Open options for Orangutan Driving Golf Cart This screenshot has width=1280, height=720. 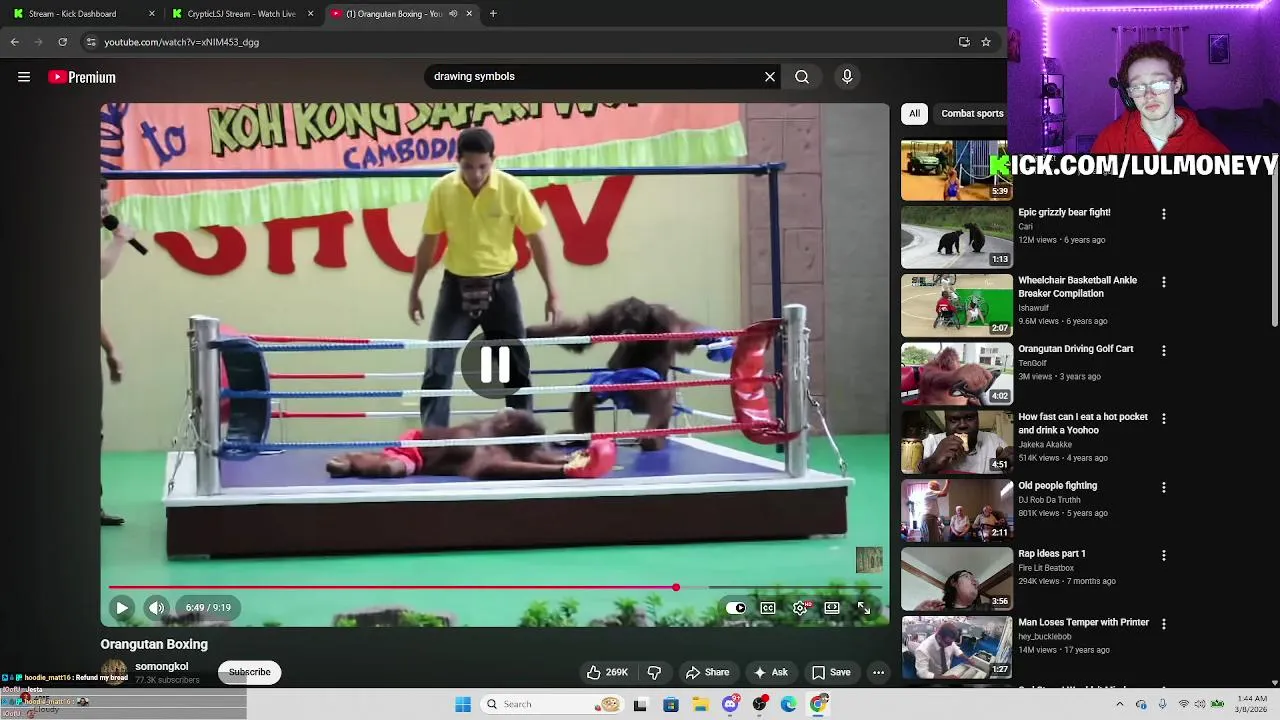(x=1163, y=351)
